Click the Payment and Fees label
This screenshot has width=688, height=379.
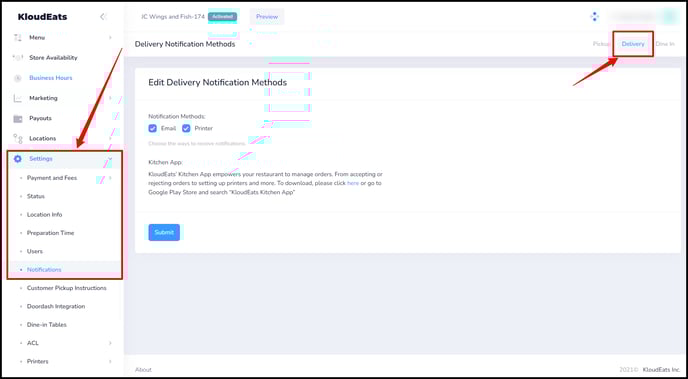[x=52, y=178]
